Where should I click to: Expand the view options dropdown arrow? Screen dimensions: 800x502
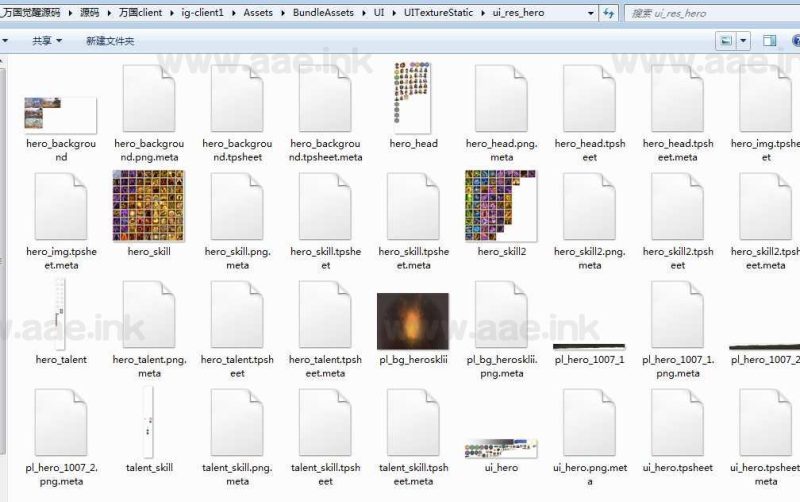743,41
